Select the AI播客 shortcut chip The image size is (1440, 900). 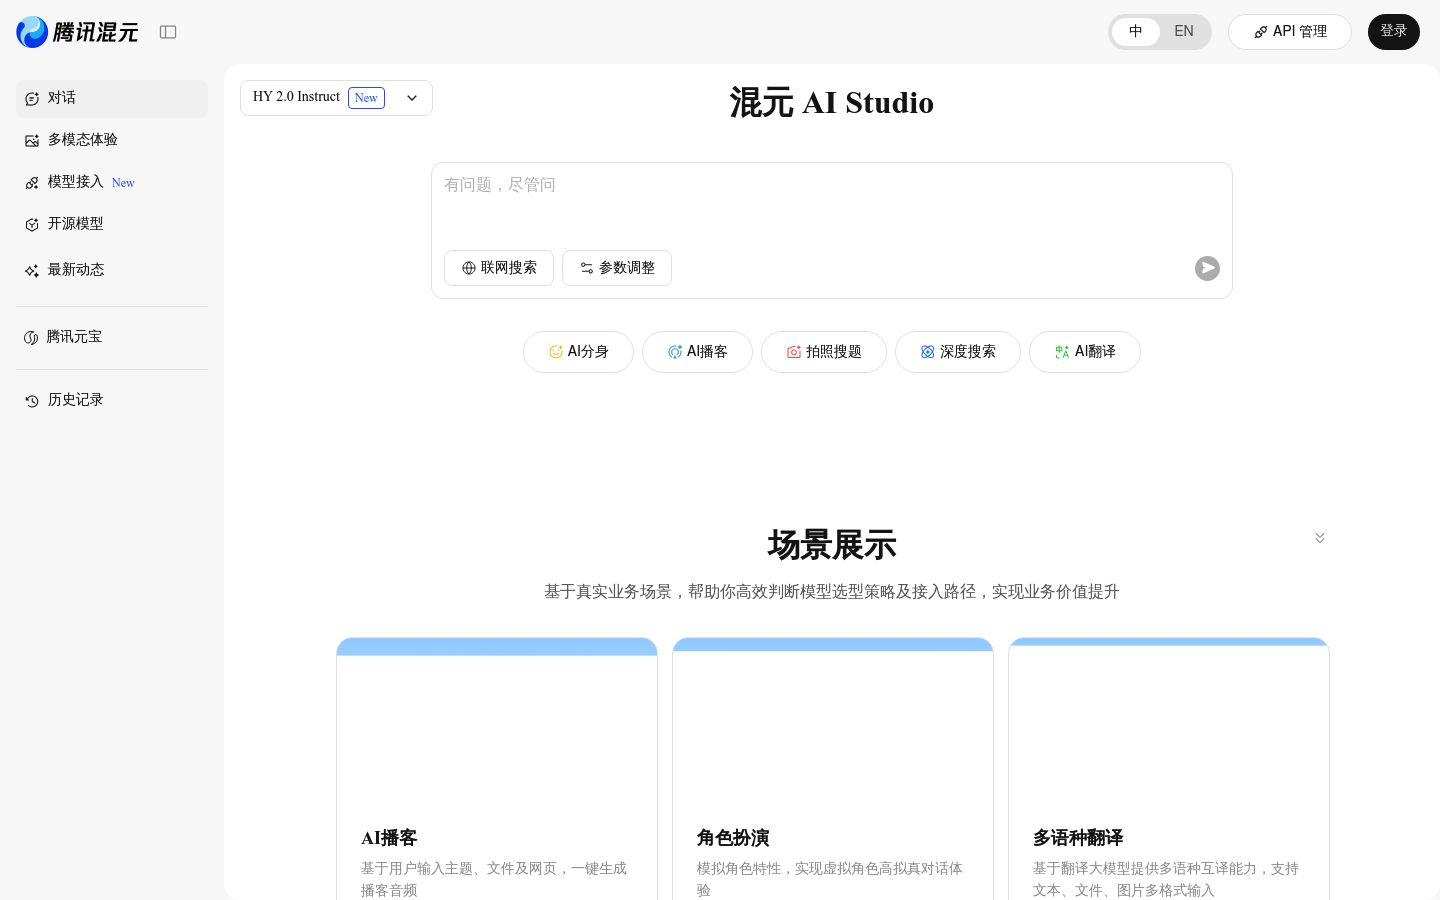click(x=697, y=352)
